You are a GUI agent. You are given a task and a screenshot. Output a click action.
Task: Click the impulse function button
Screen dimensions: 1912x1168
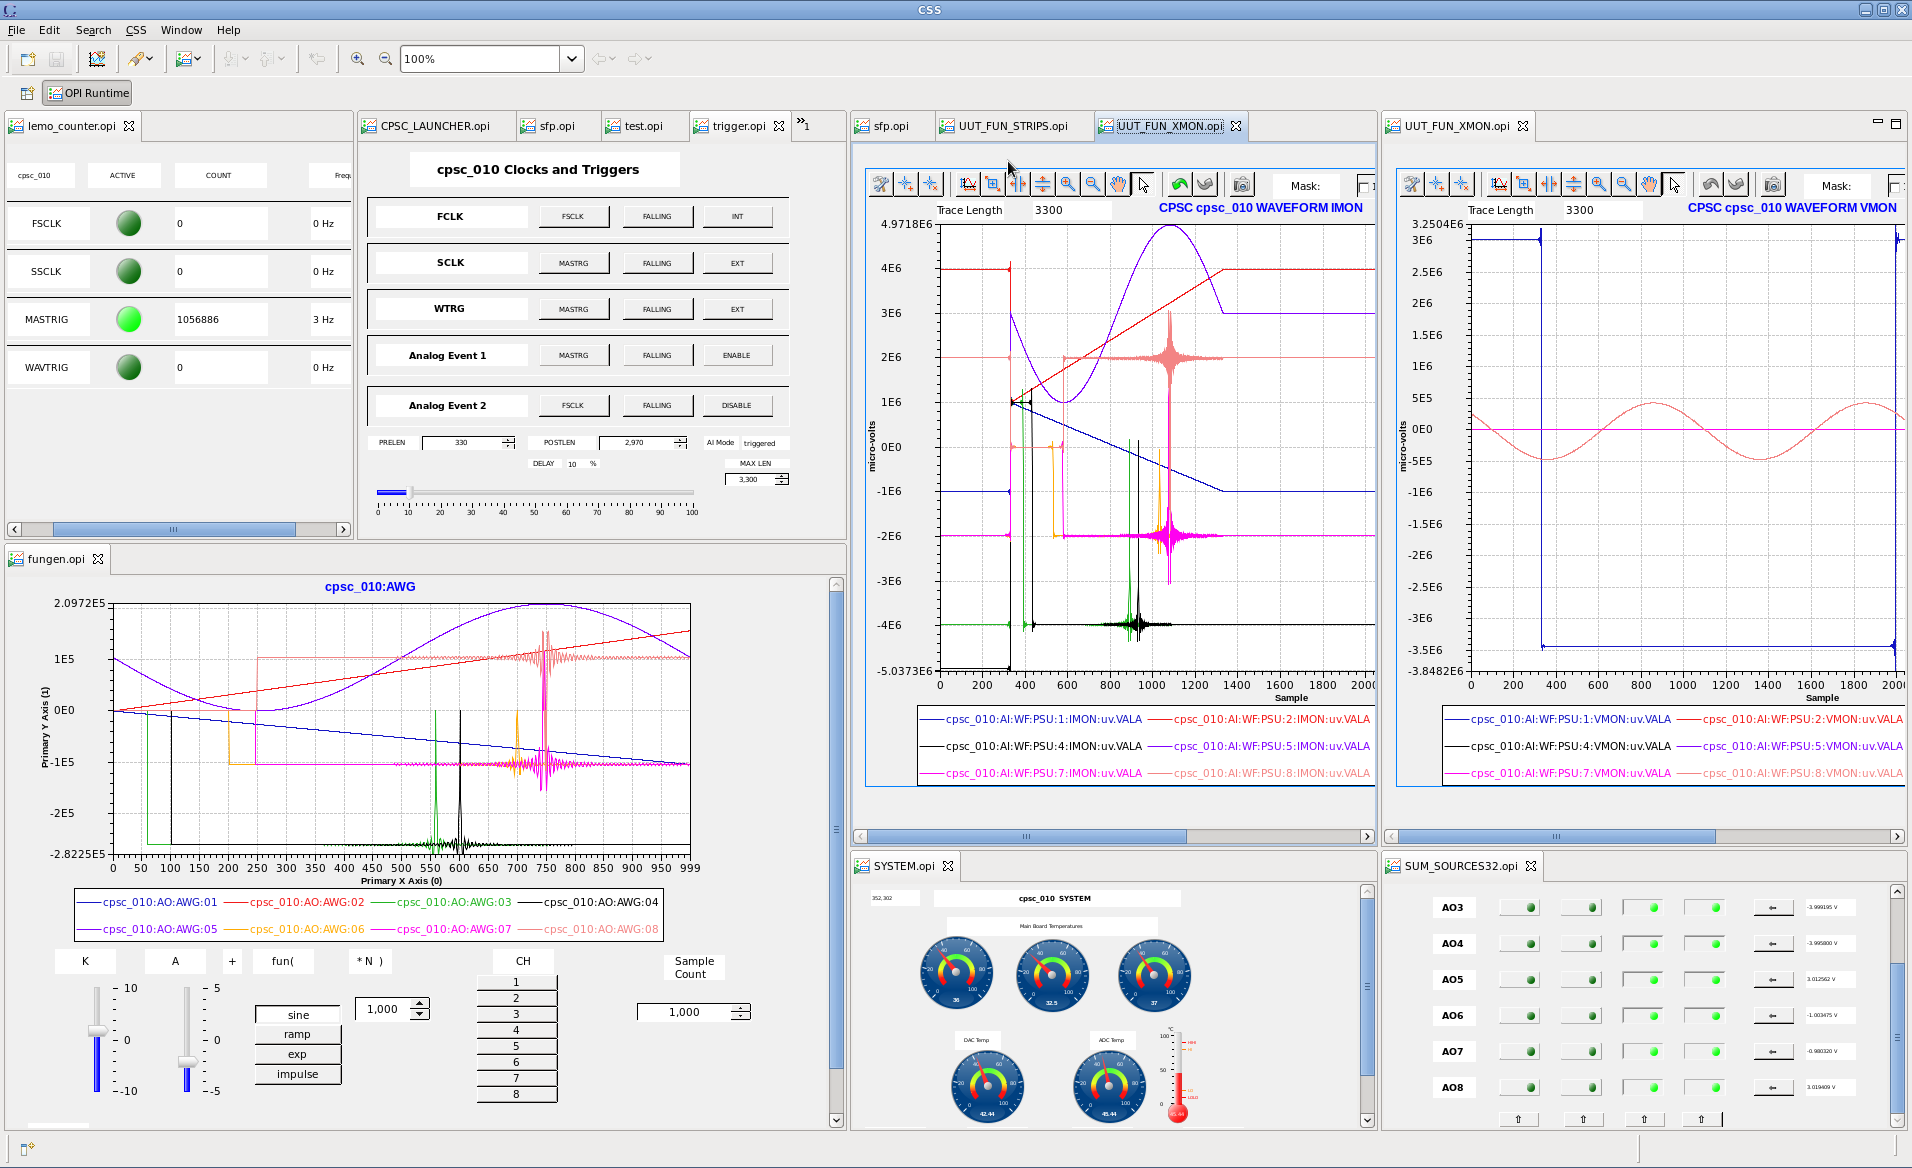click(298, 1075)
